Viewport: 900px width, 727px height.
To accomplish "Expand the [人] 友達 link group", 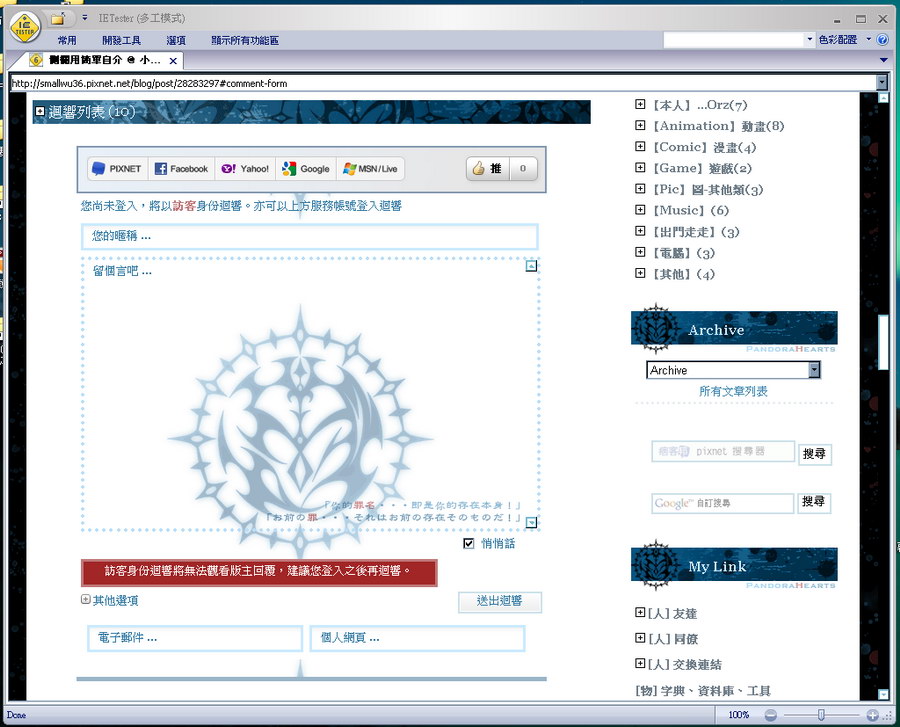I will [x=640, y=613].
